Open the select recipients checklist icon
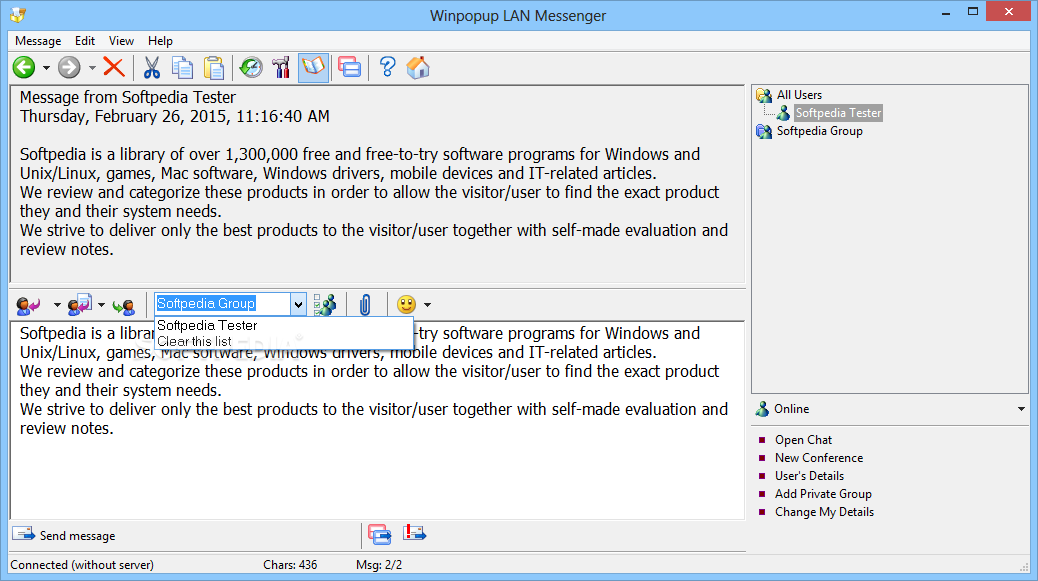The image size is (1038, 581). 325,305
